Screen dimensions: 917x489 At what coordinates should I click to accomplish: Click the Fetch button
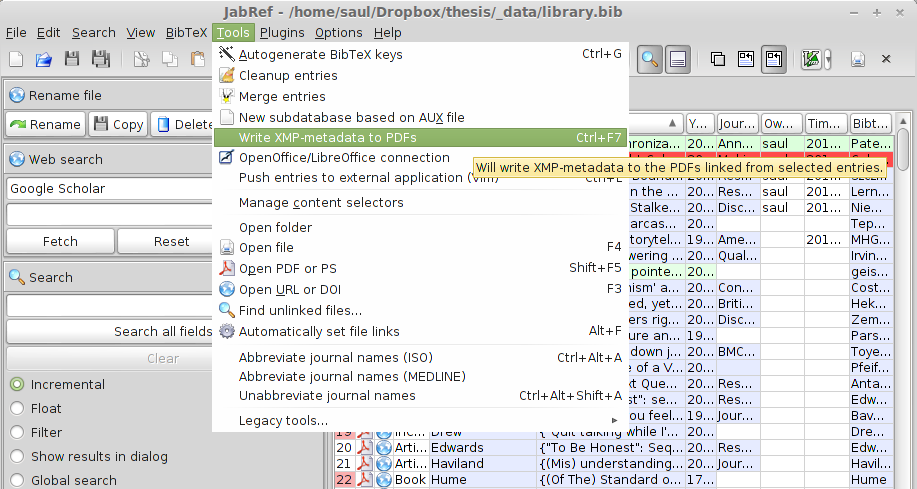coord(60,242)
